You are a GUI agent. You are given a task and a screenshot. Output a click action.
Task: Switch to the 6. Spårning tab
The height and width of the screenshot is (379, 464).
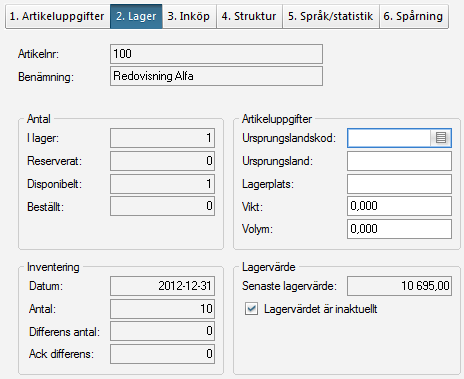[414, 16]
